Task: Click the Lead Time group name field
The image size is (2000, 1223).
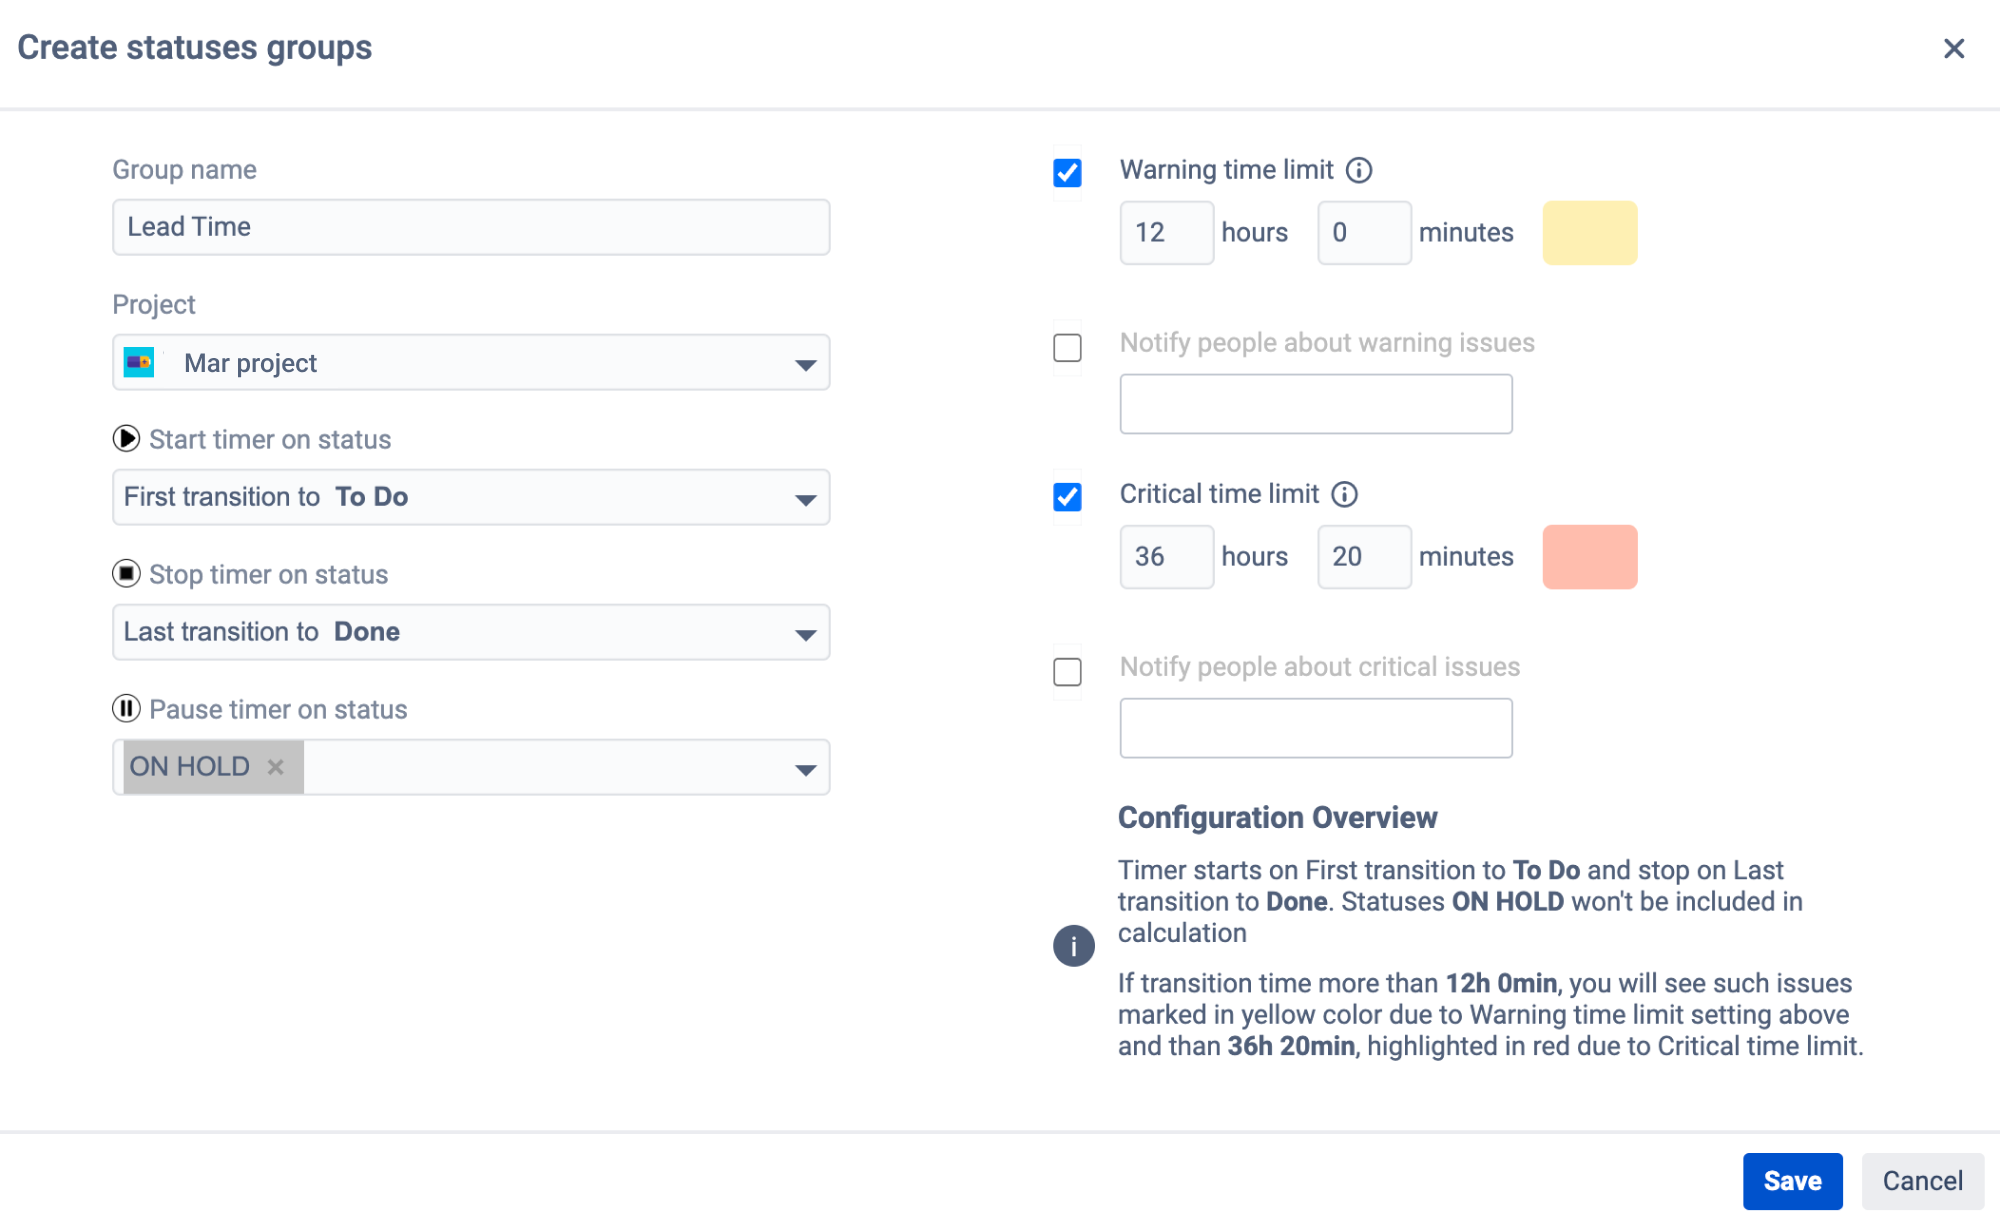Action: pos(470,227)
